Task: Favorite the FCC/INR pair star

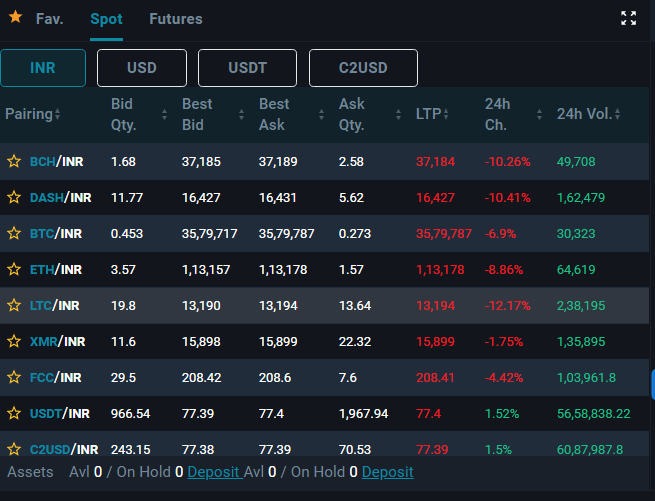Action: point(14,377)
